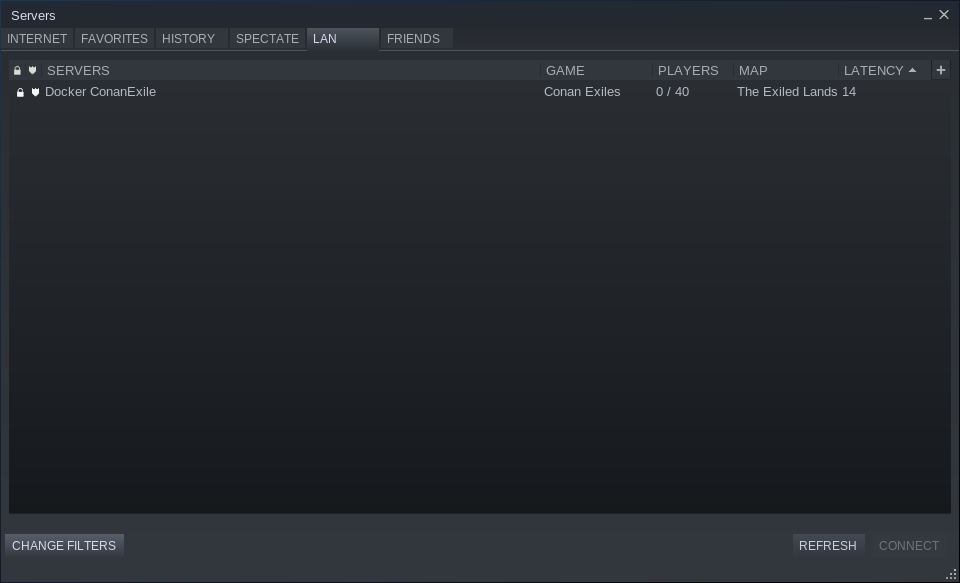This screenshot has width=960, height=583.
Task: Click the 0 / 40 players cell
Action: [x=672, y=92]
